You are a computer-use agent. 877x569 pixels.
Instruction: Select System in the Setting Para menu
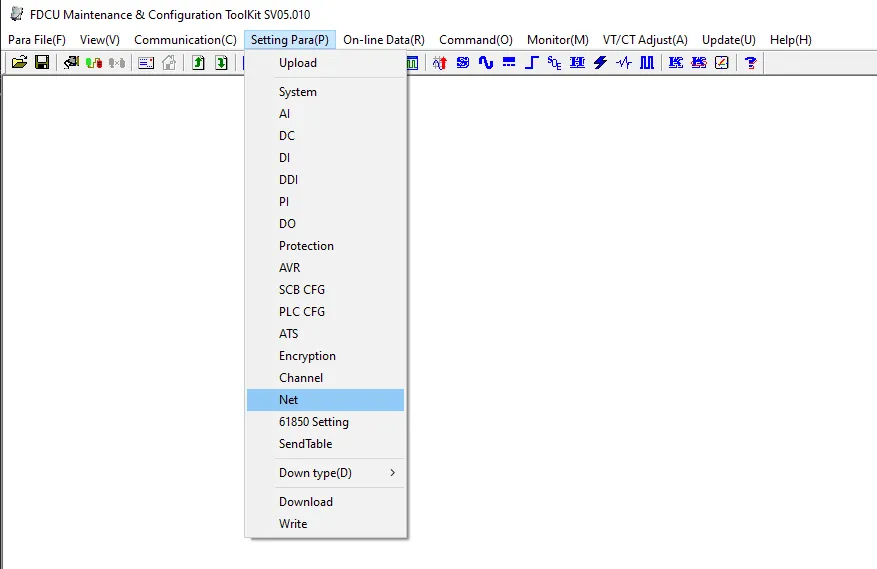click(326, 92)
